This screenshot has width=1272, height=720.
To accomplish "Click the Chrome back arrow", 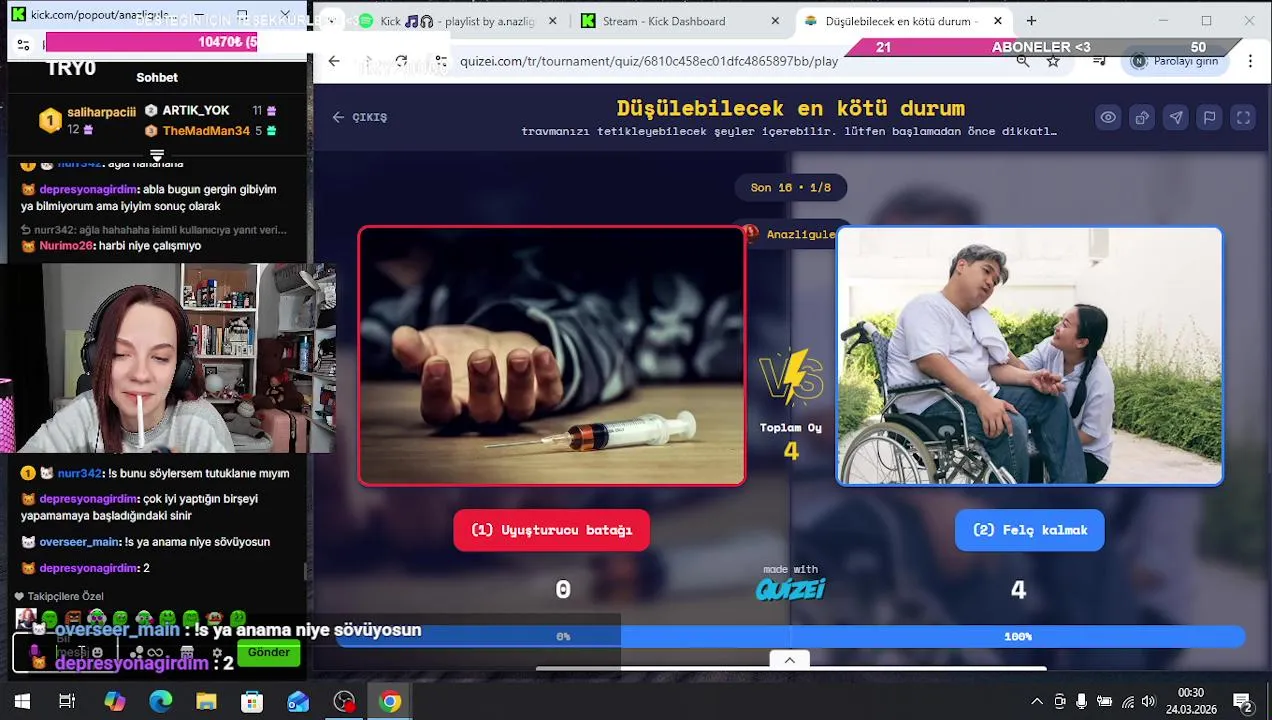I will coord(334,61).
